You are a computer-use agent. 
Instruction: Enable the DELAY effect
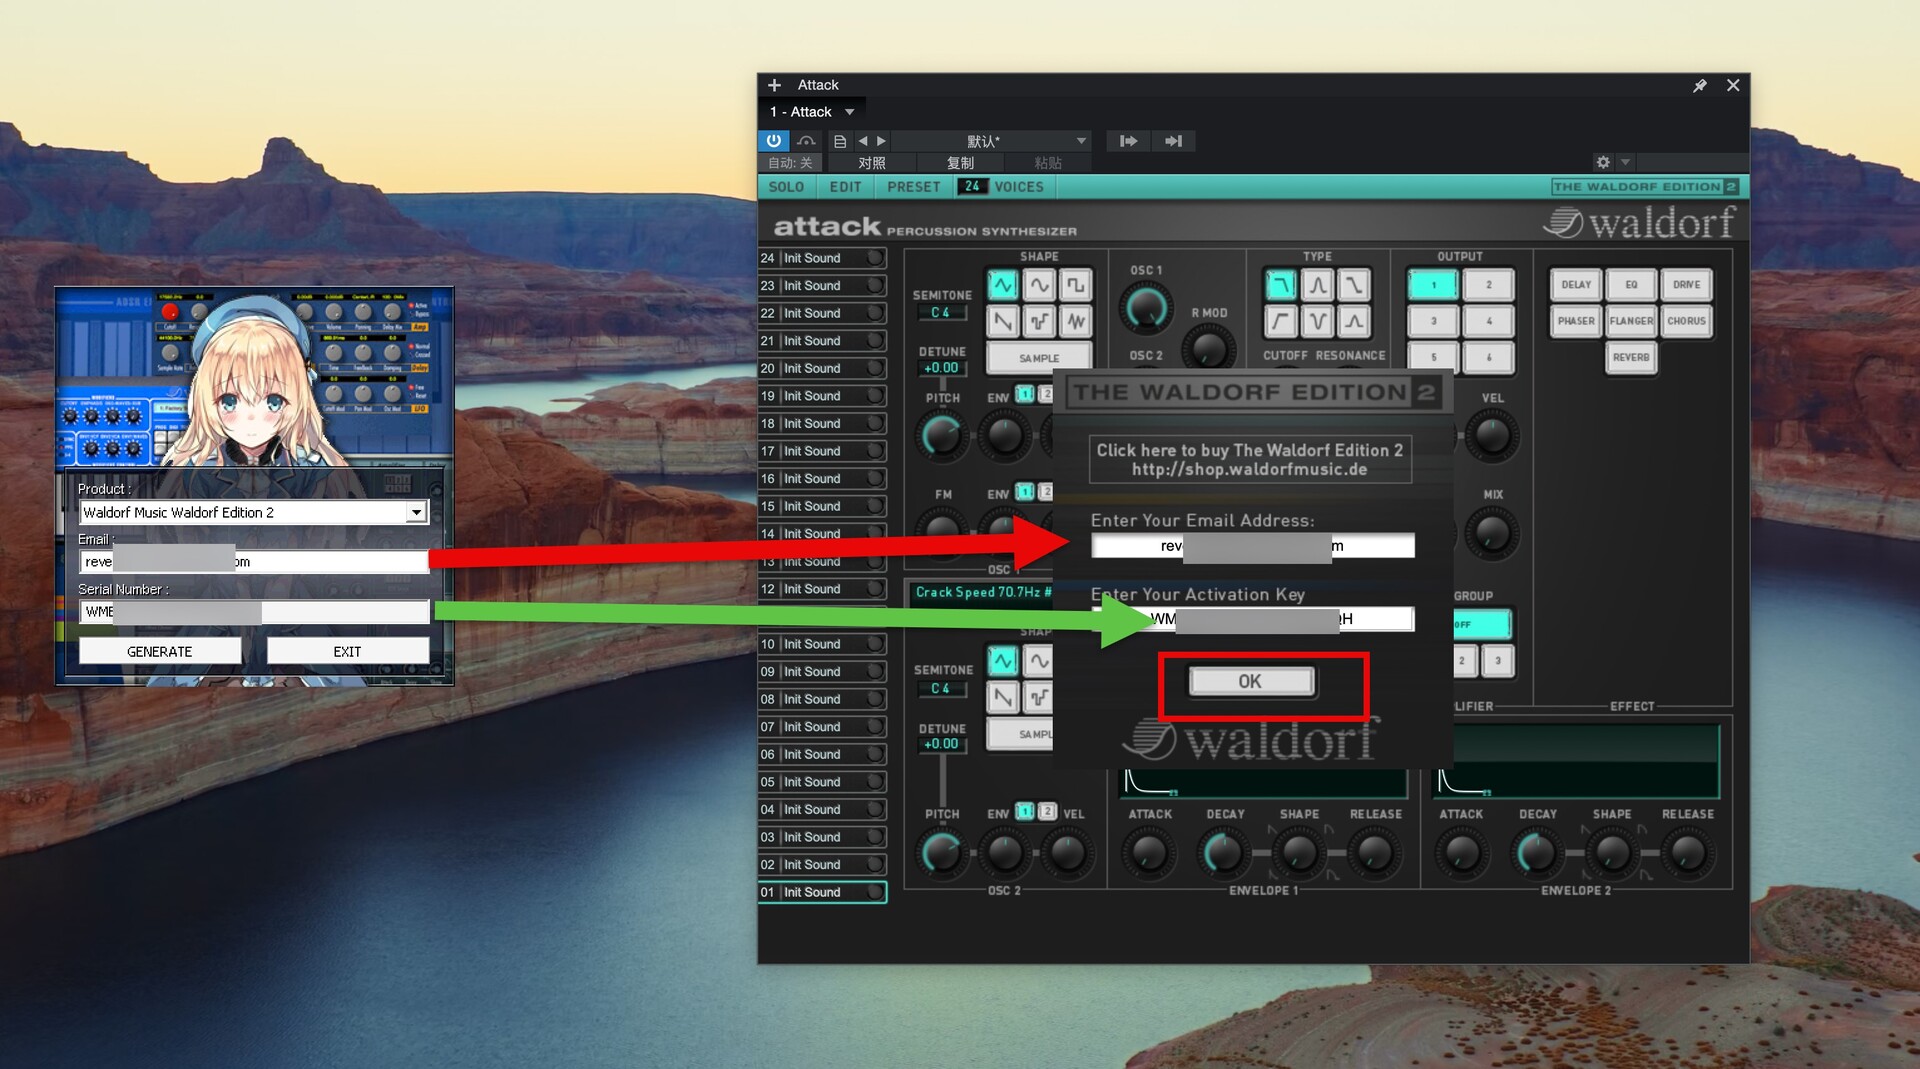click(x=1576, y=285)
